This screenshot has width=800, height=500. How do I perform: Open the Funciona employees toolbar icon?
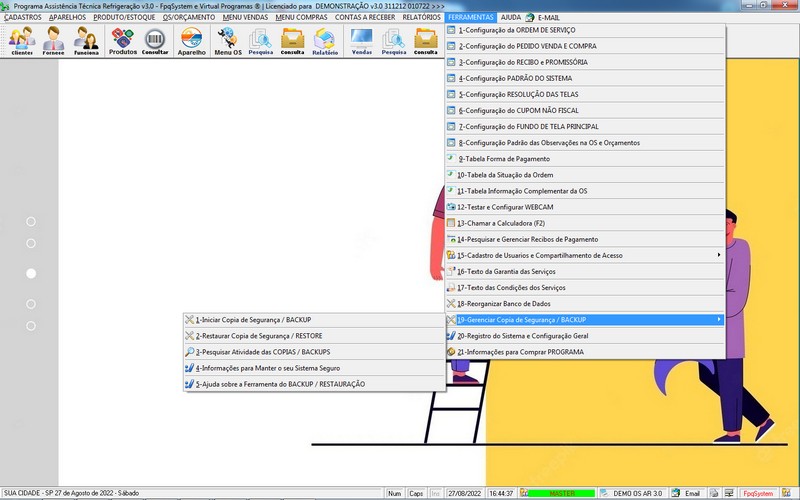click(x=86, y=41)
